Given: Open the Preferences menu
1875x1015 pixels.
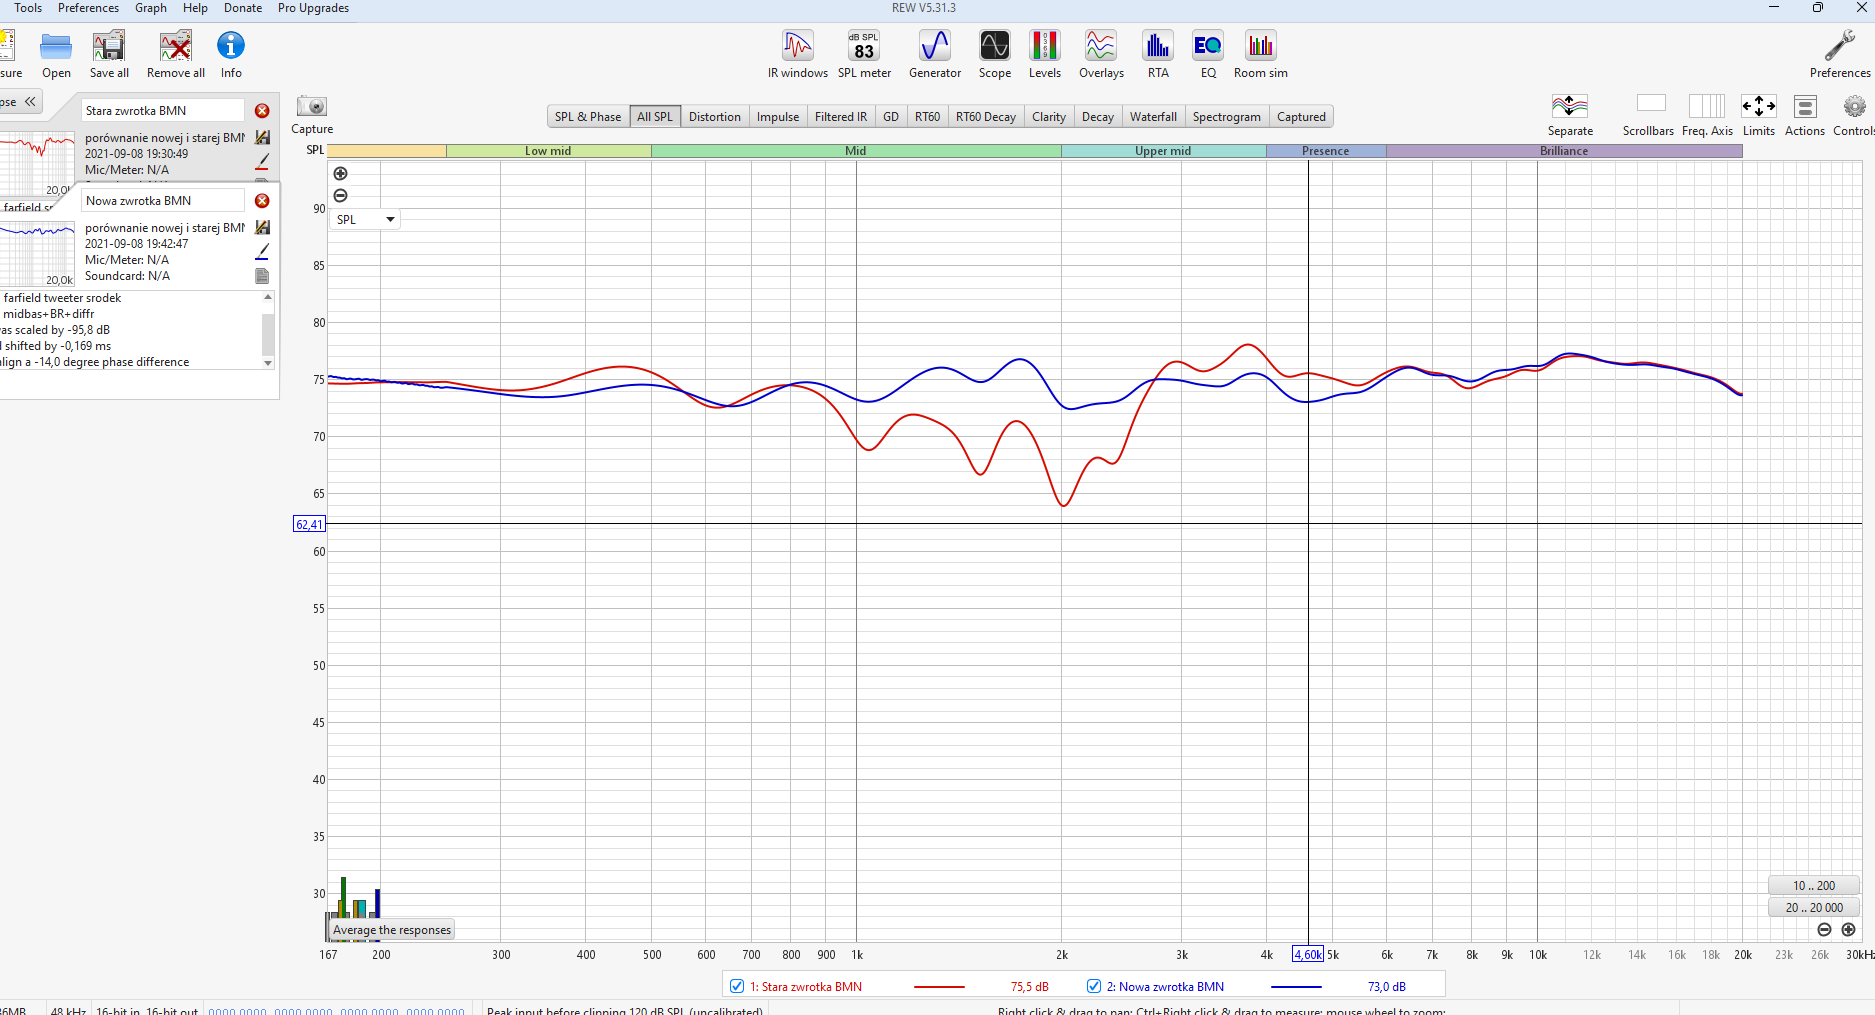Looking at the screenshot, I should (x=88, y=8).
